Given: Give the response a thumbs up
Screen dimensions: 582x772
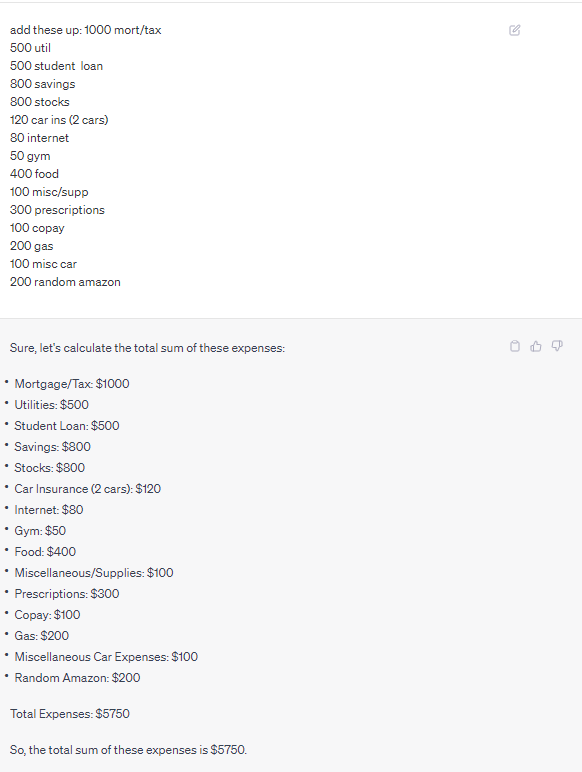Looking at the screenshot, I should click(536, 346).
